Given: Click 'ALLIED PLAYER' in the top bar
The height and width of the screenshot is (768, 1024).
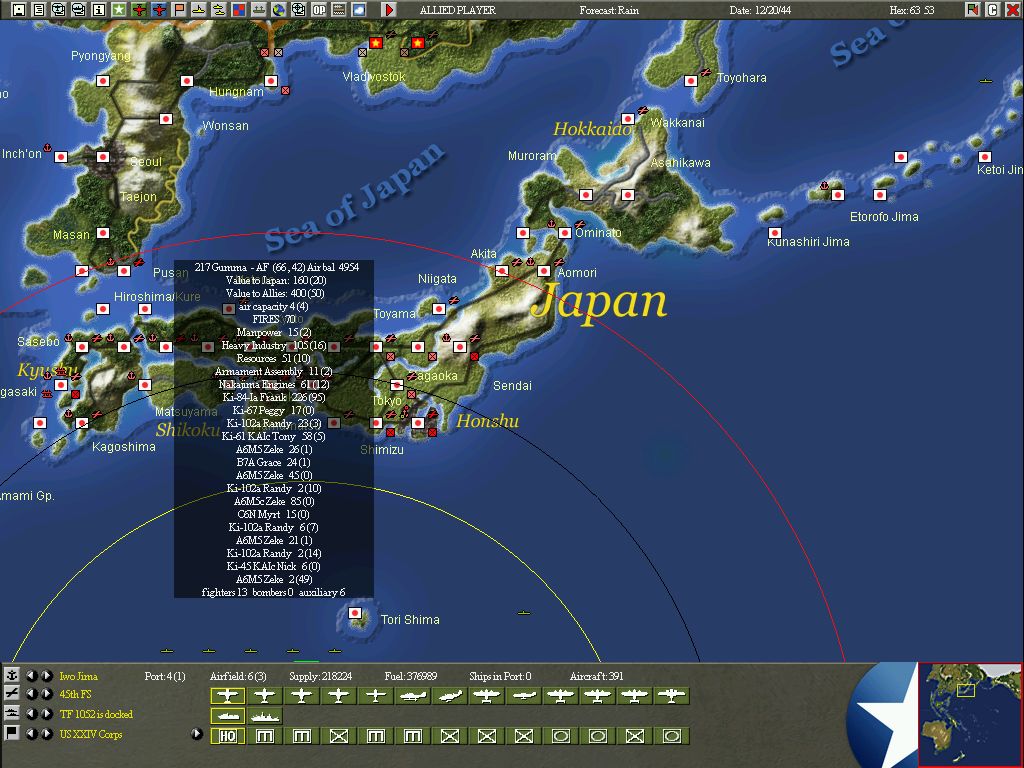Looking at the screenshot, I should pos(457,10).
